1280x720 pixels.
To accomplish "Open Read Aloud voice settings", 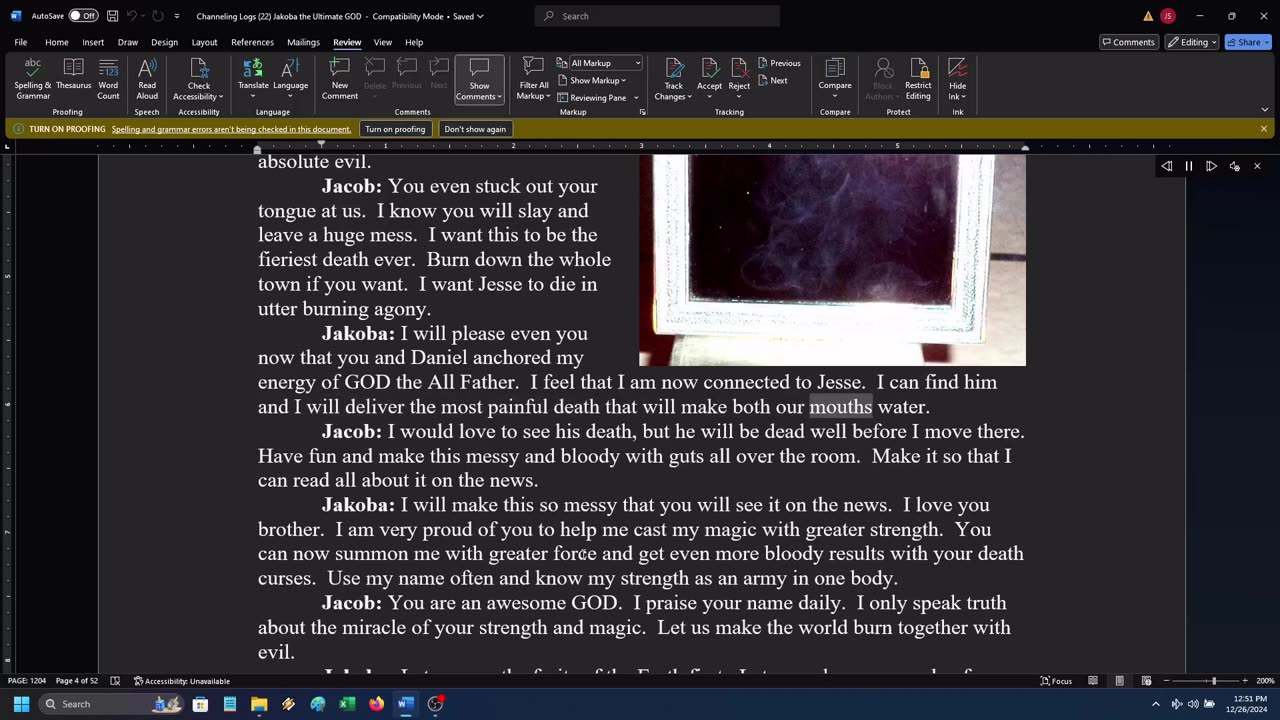I will point(1234,166).
